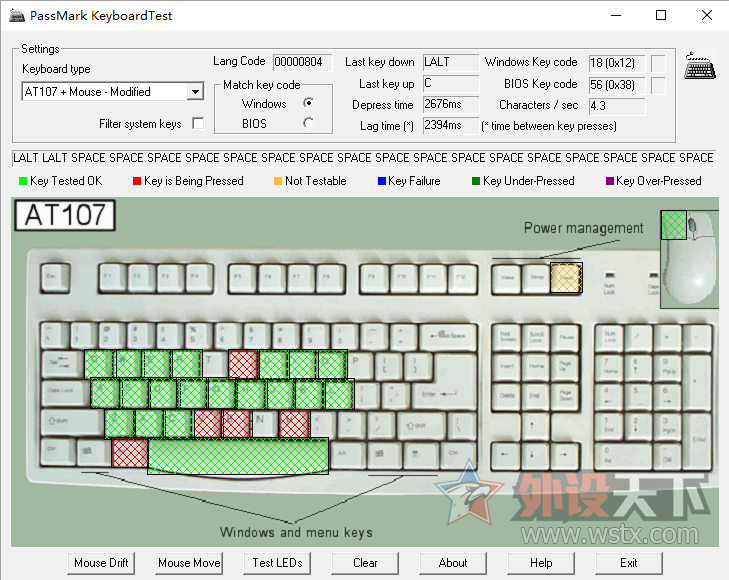Viewport: 729px width, 580px height.
Task: Click the Mouse Drift button
Action: point(101,563)
